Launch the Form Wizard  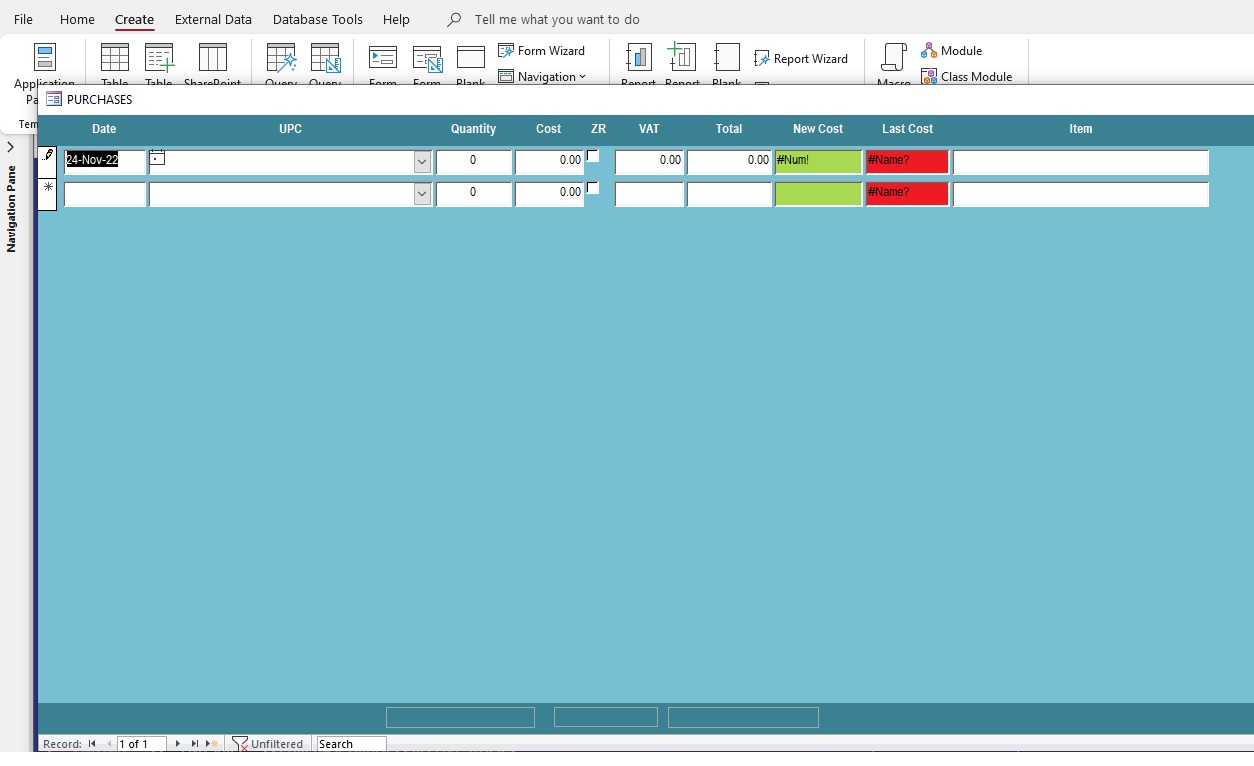click(541, 50)
